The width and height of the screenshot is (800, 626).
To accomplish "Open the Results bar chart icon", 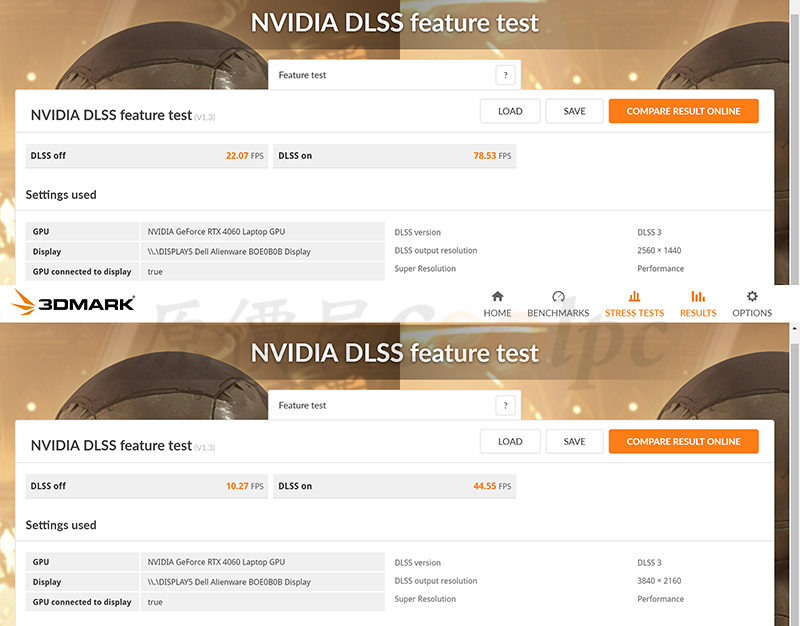I will pos(698,296).
